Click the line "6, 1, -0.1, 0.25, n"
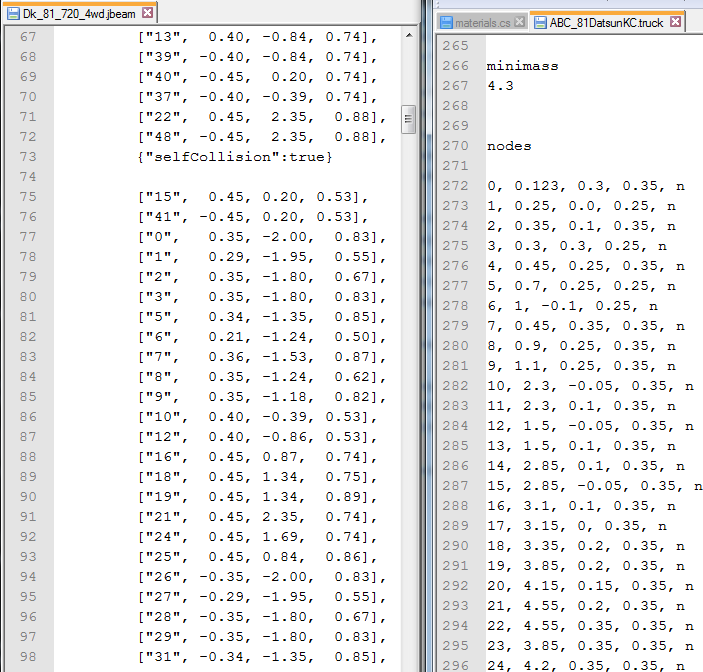This screenshot has width=703, height=672. [573, 306]
